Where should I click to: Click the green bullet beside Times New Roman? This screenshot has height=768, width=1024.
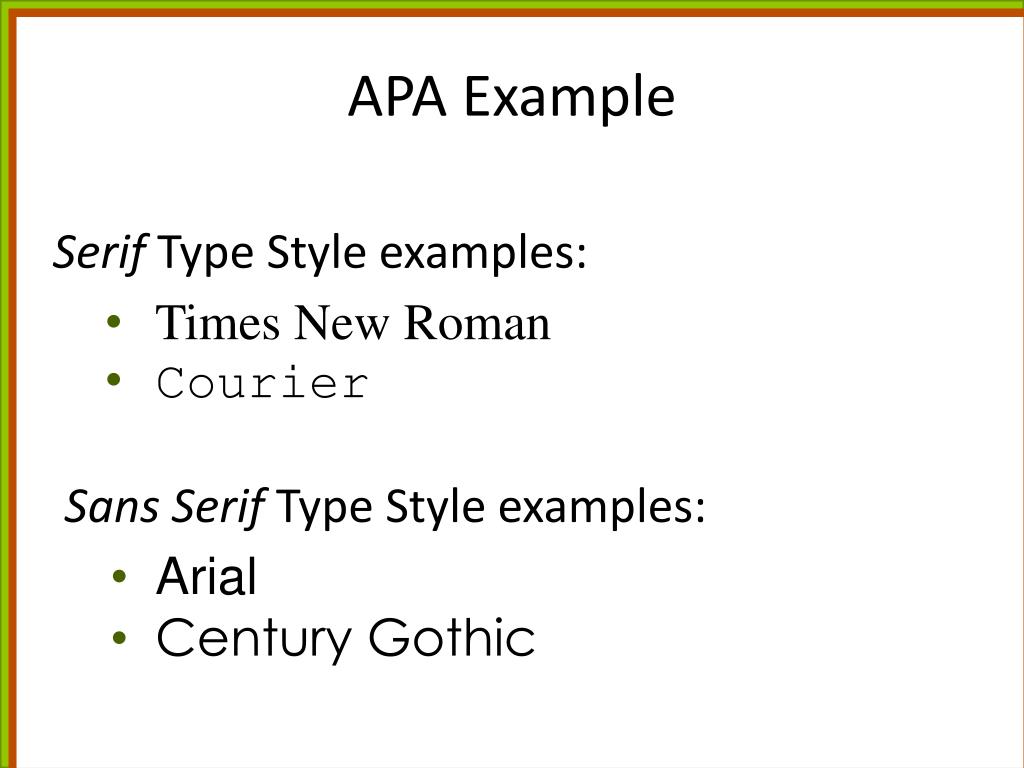click(114, 321)
